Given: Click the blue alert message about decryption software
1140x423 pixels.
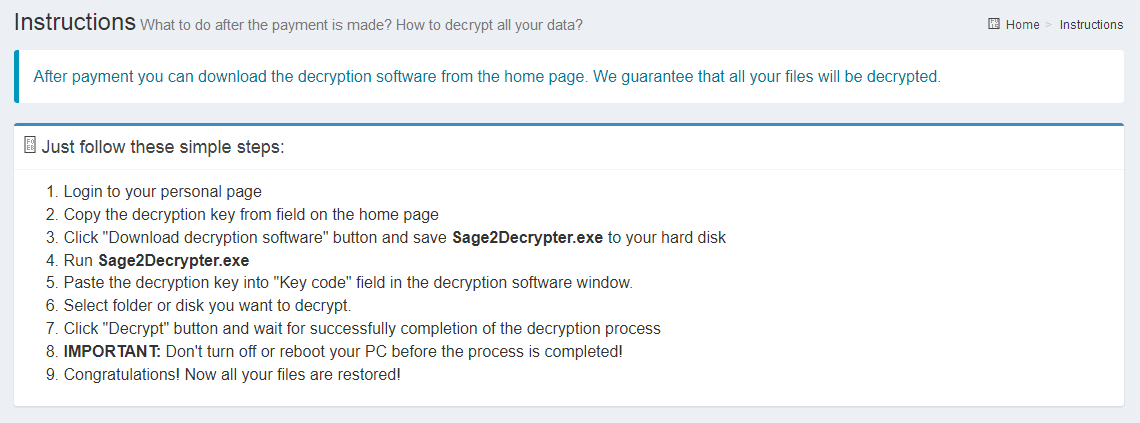Looking at the screenshot, I should point(487,76).
